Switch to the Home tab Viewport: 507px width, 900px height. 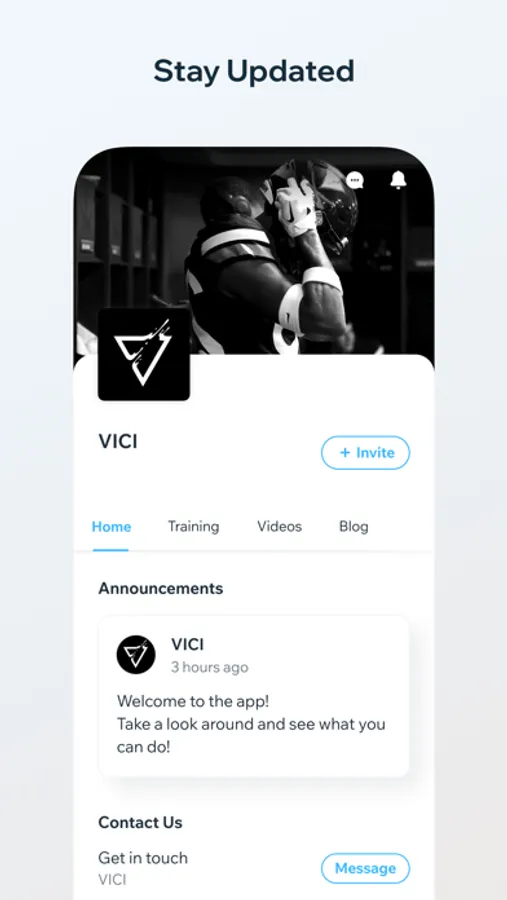point(111,527)
